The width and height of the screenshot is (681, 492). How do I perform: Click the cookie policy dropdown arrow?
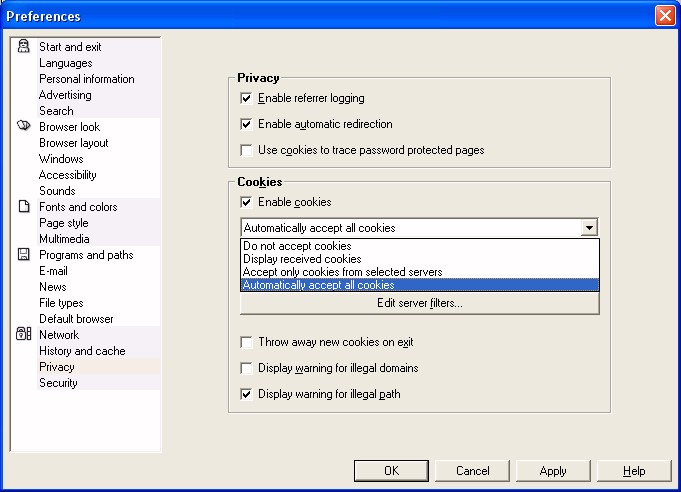(590, 228)
